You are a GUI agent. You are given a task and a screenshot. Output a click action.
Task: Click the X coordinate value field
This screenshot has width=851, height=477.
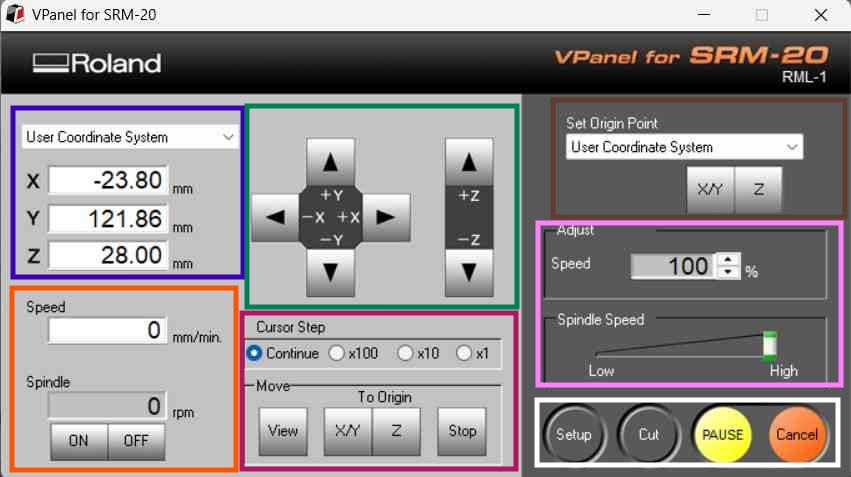[x=108, y=180]
